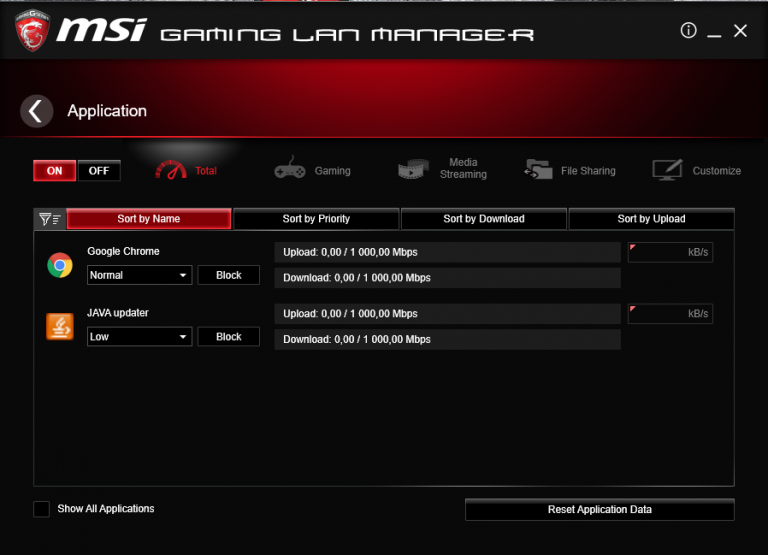The height and width of the screenshot is (555, 768).
Task: Click Reset Application Data button
Action: (x=600, y=509)
